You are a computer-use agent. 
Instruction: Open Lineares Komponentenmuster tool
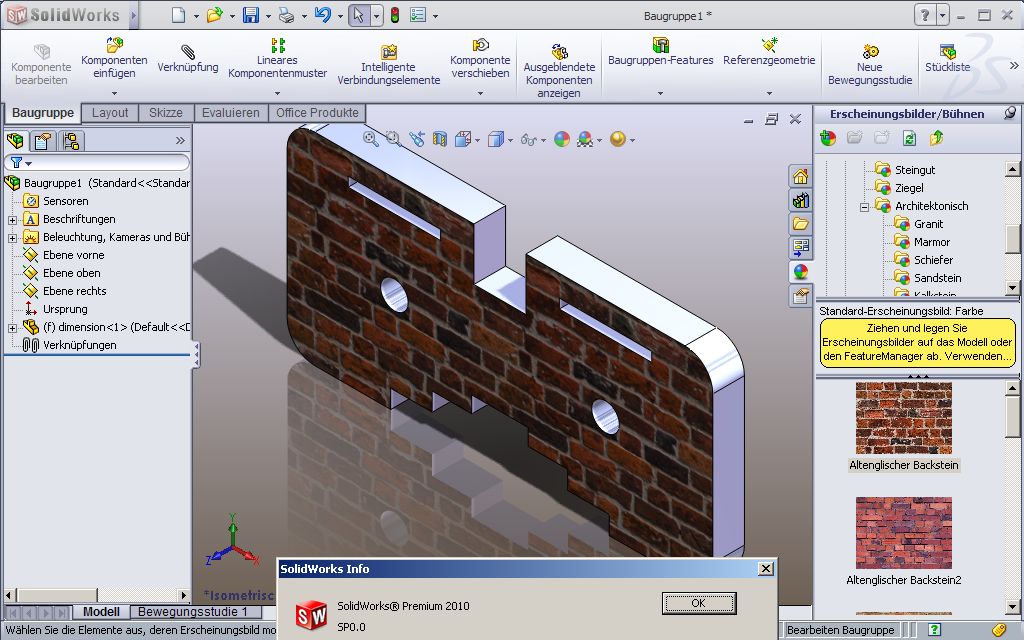click(x=278, y=57)
